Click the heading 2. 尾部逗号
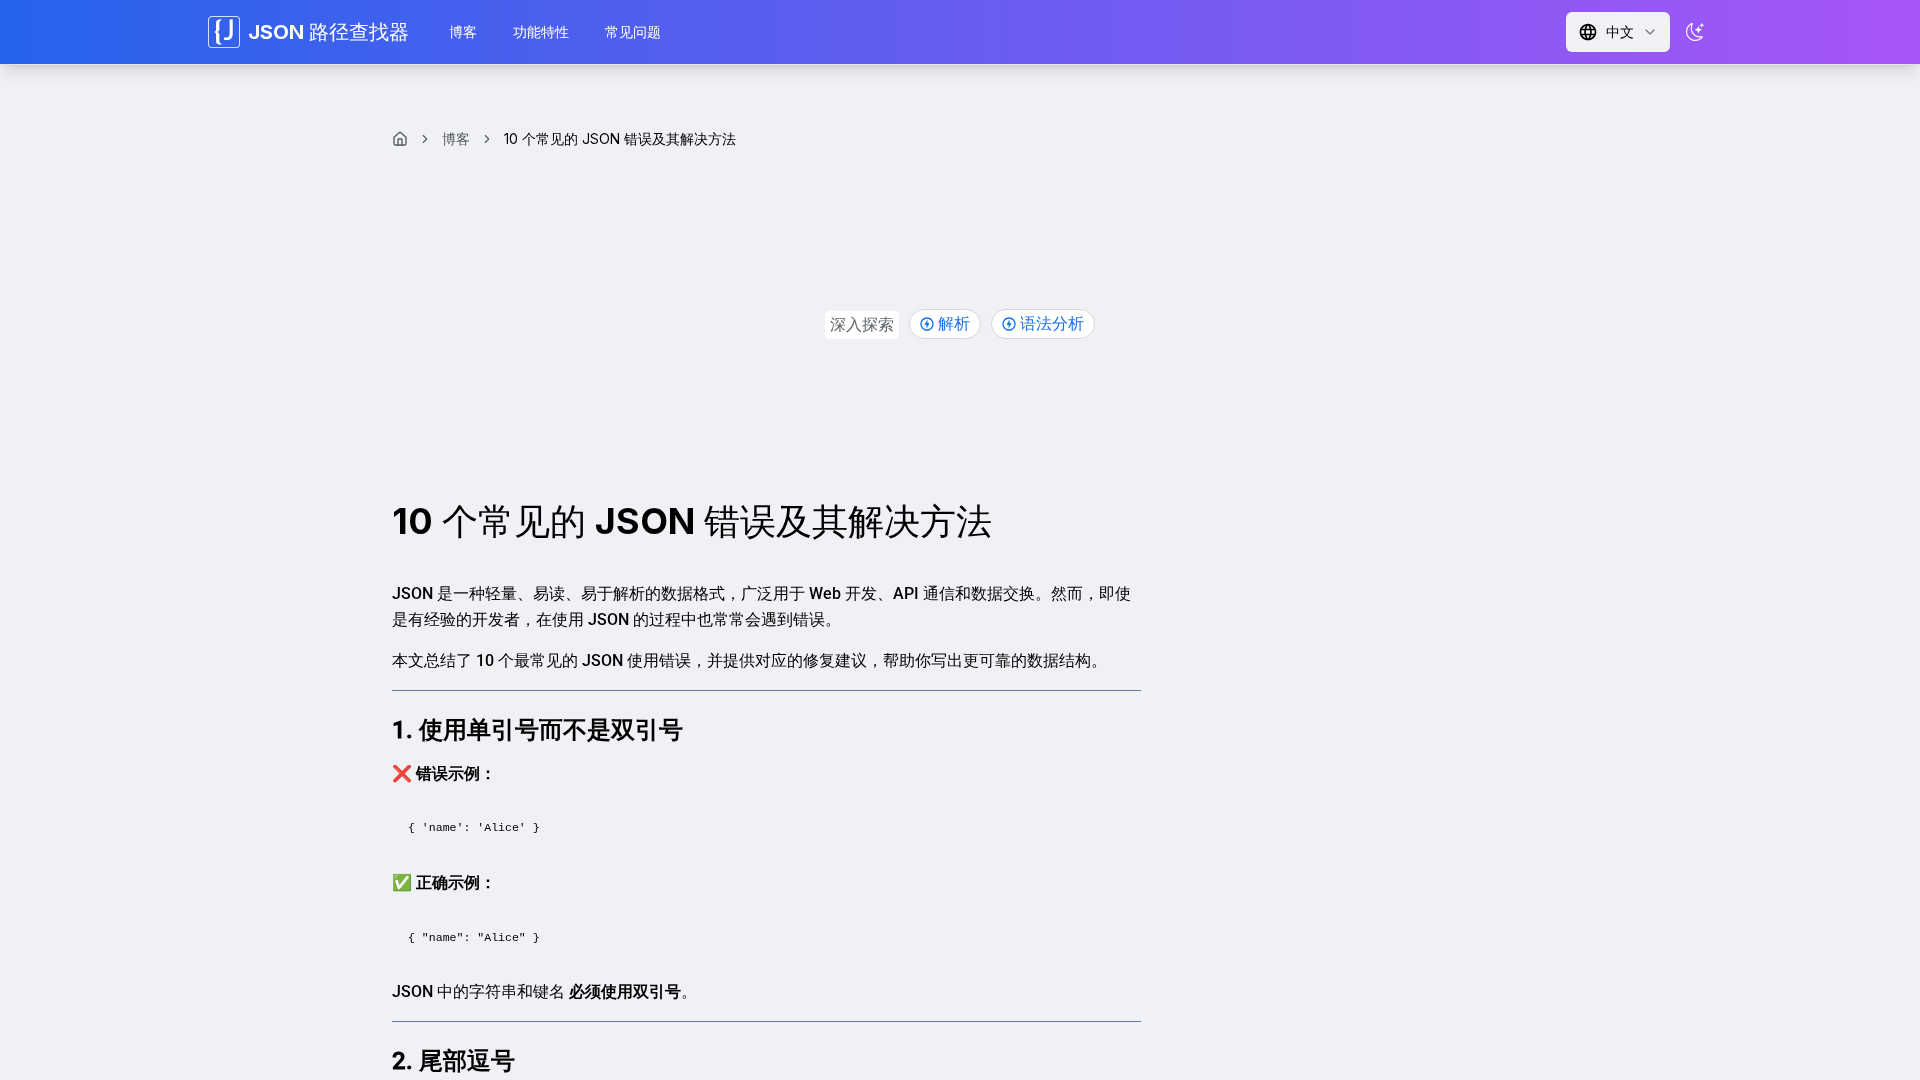The width and height of the screenshot is (1920, 1080). pyautogui.click(x=453, y=1061)
